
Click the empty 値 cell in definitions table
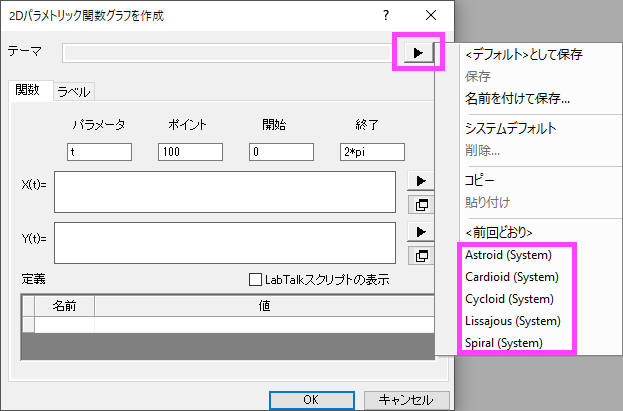pyautogui.click(x=264, y=325)
